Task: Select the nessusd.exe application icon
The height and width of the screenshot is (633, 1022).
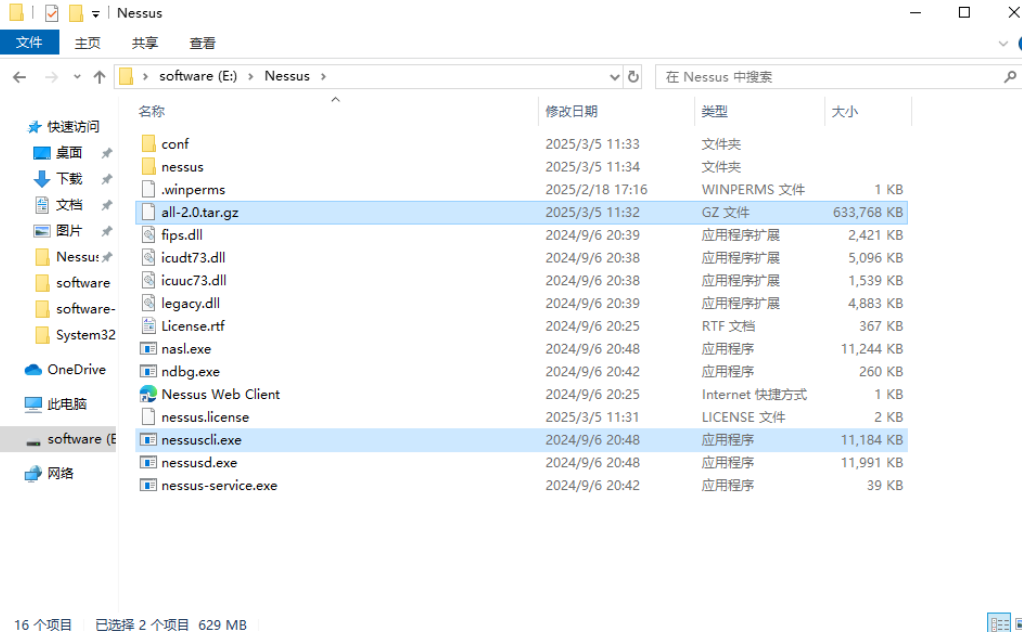Action: click(x=149, y=462)
